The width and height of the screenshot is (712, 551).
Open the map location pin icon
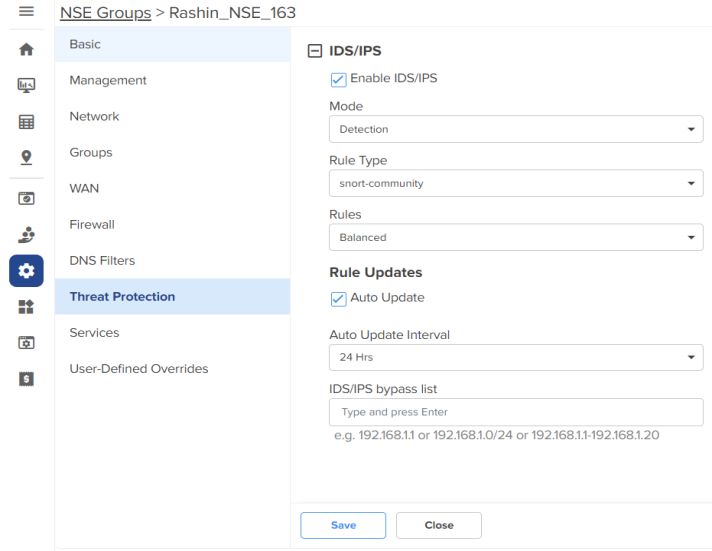pyautogui.click(x=26, y=157)
